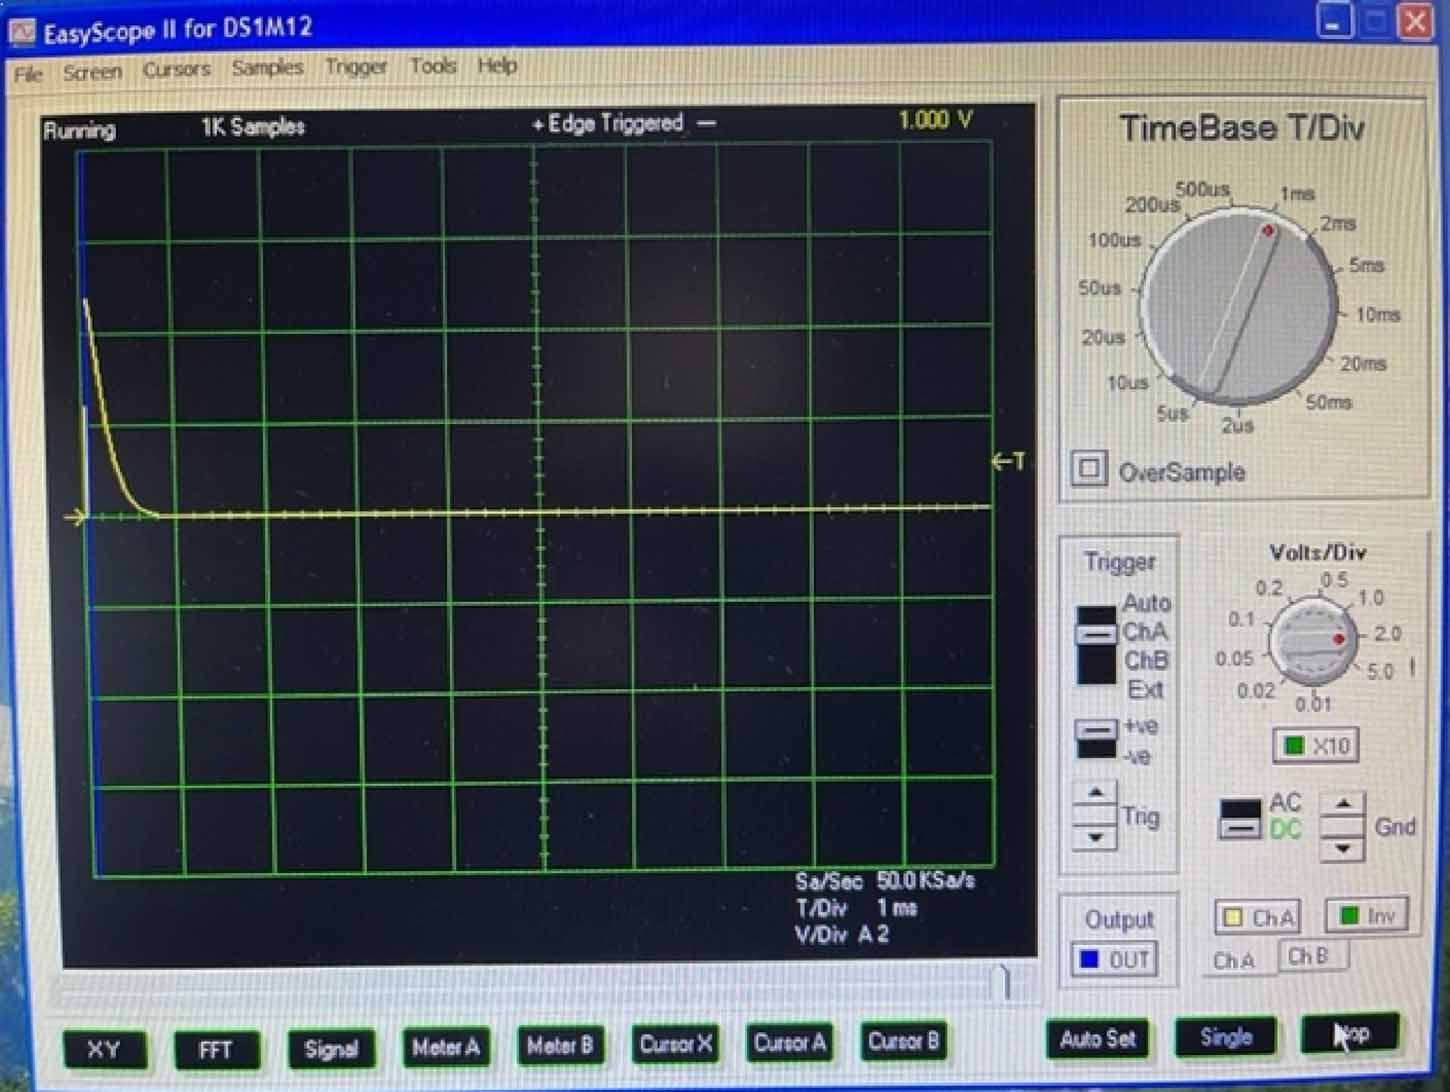Move Gnd level up with arrow
1450x1092 pixels.
1342,804
